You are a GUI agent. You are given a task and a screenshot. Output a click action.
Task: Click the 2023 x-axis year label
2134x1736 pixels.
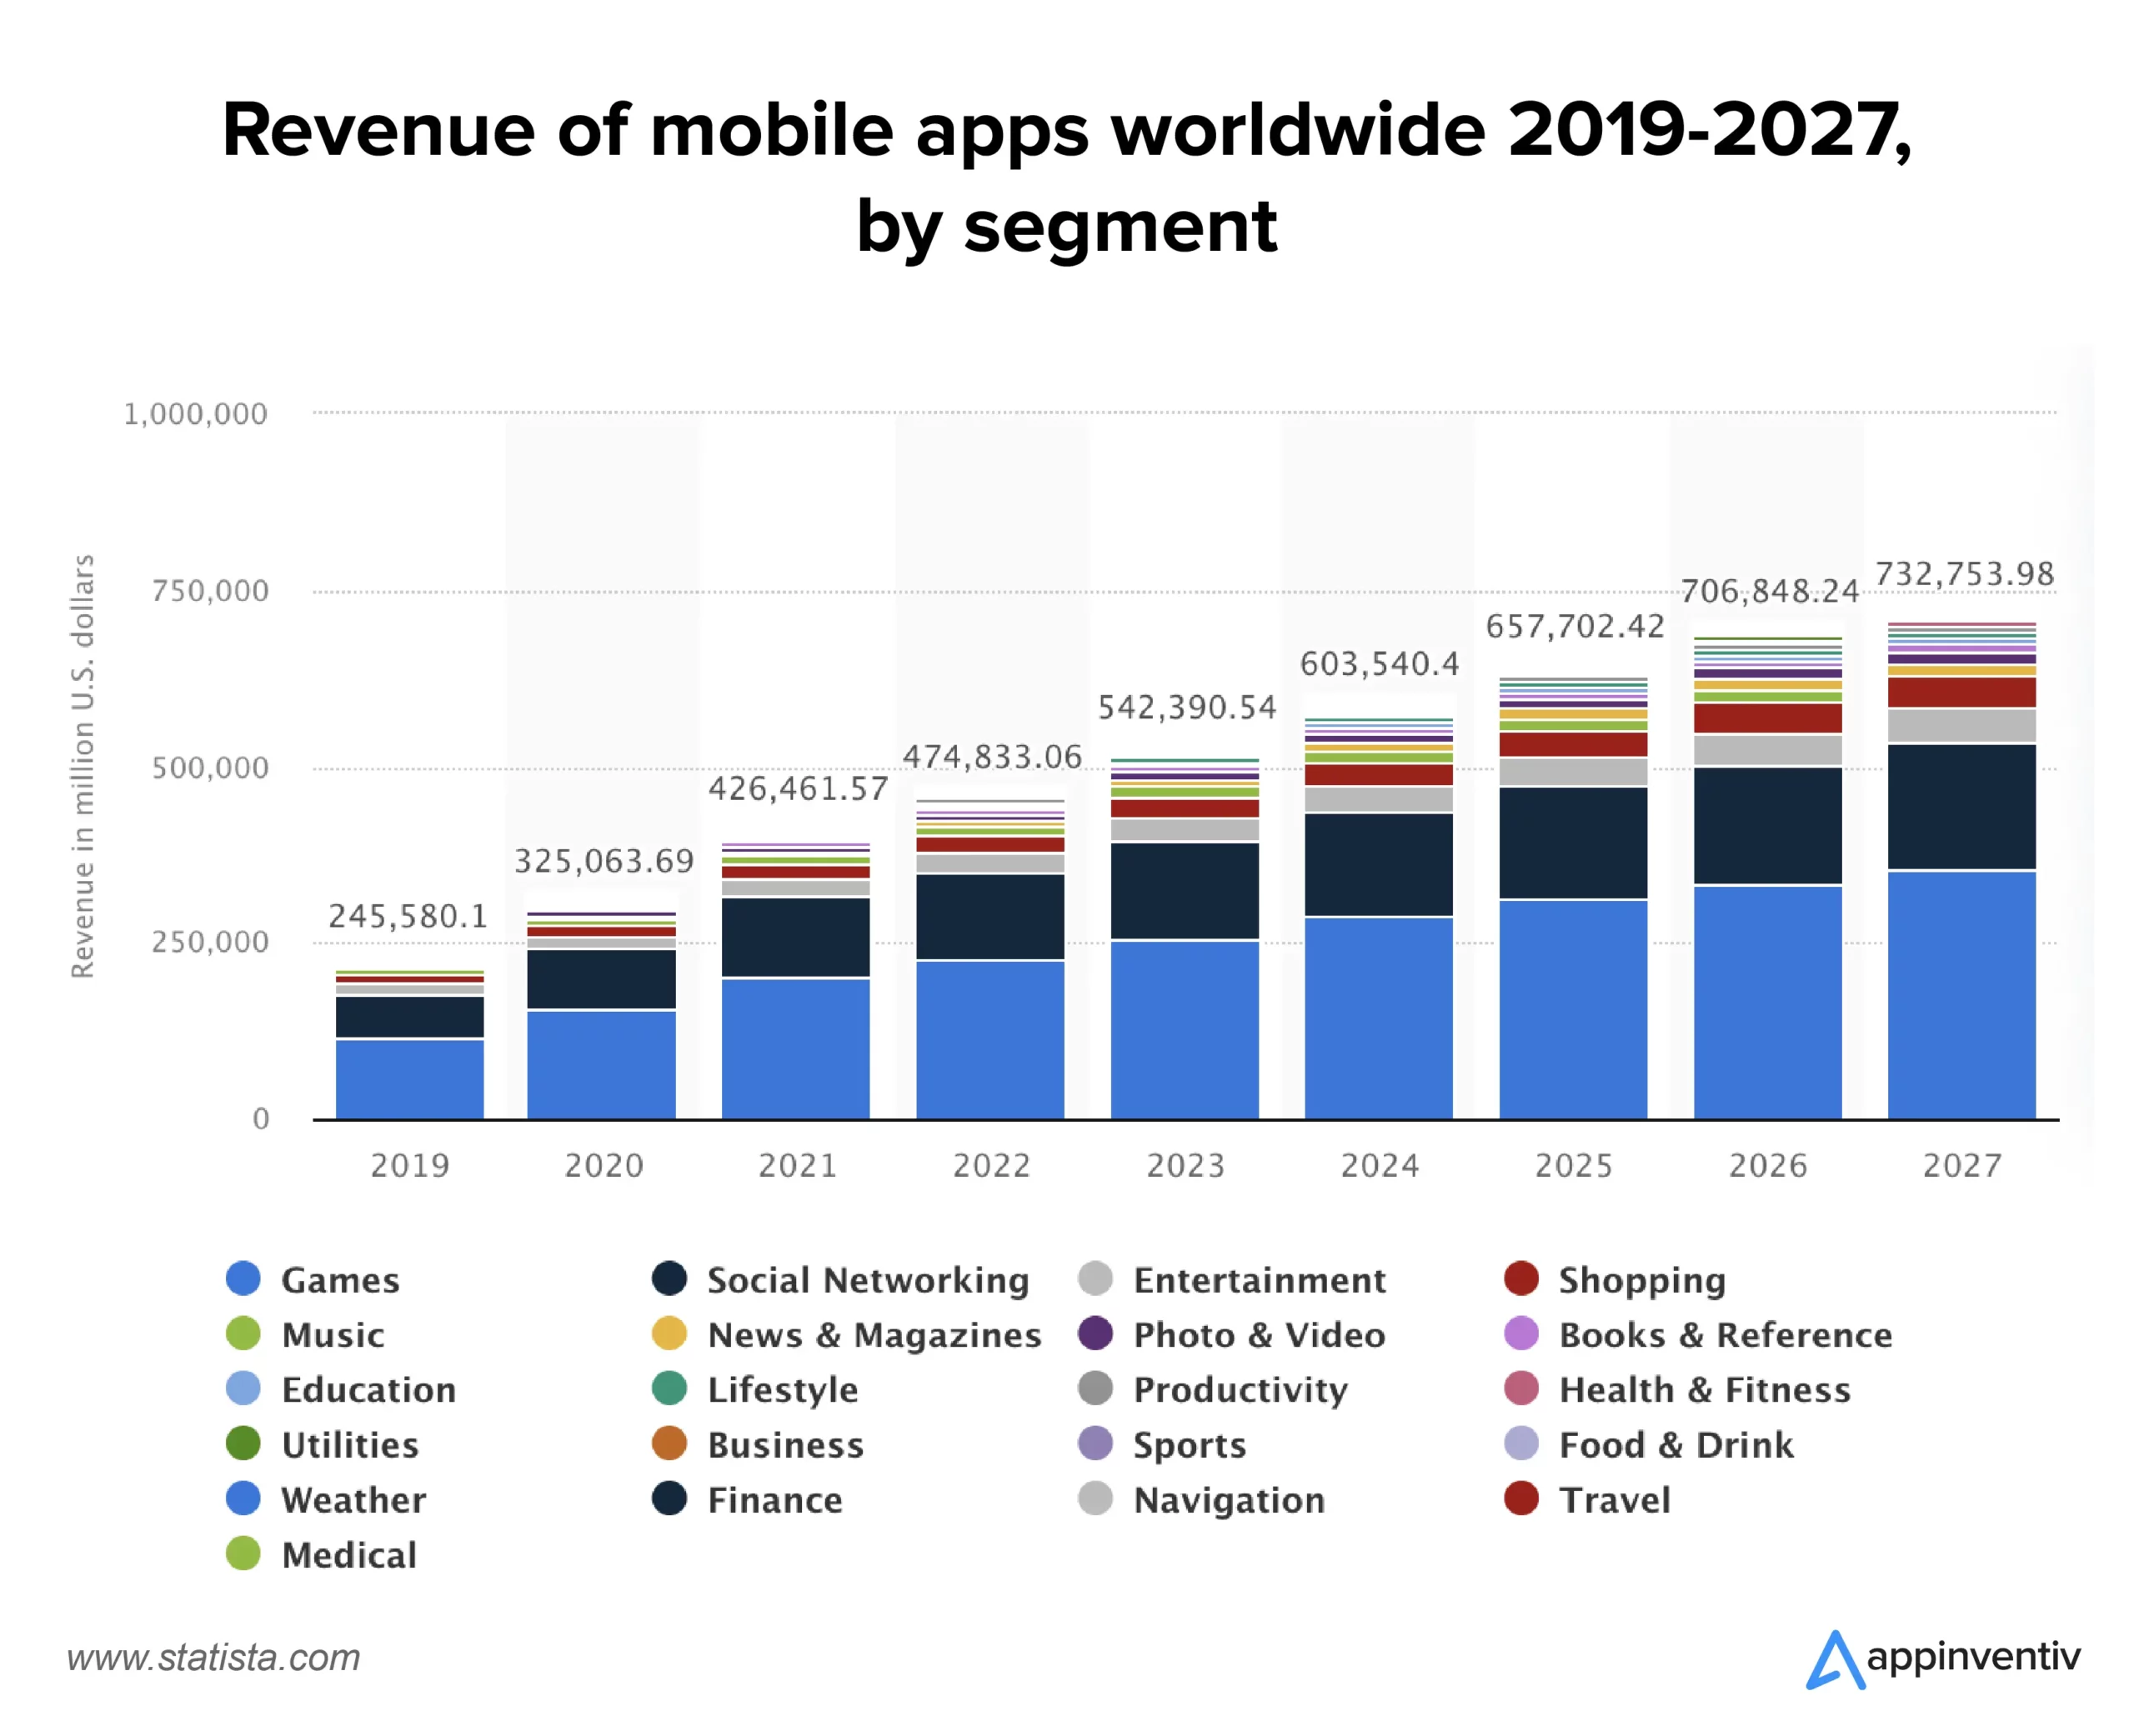[x=1185, y=1165]
